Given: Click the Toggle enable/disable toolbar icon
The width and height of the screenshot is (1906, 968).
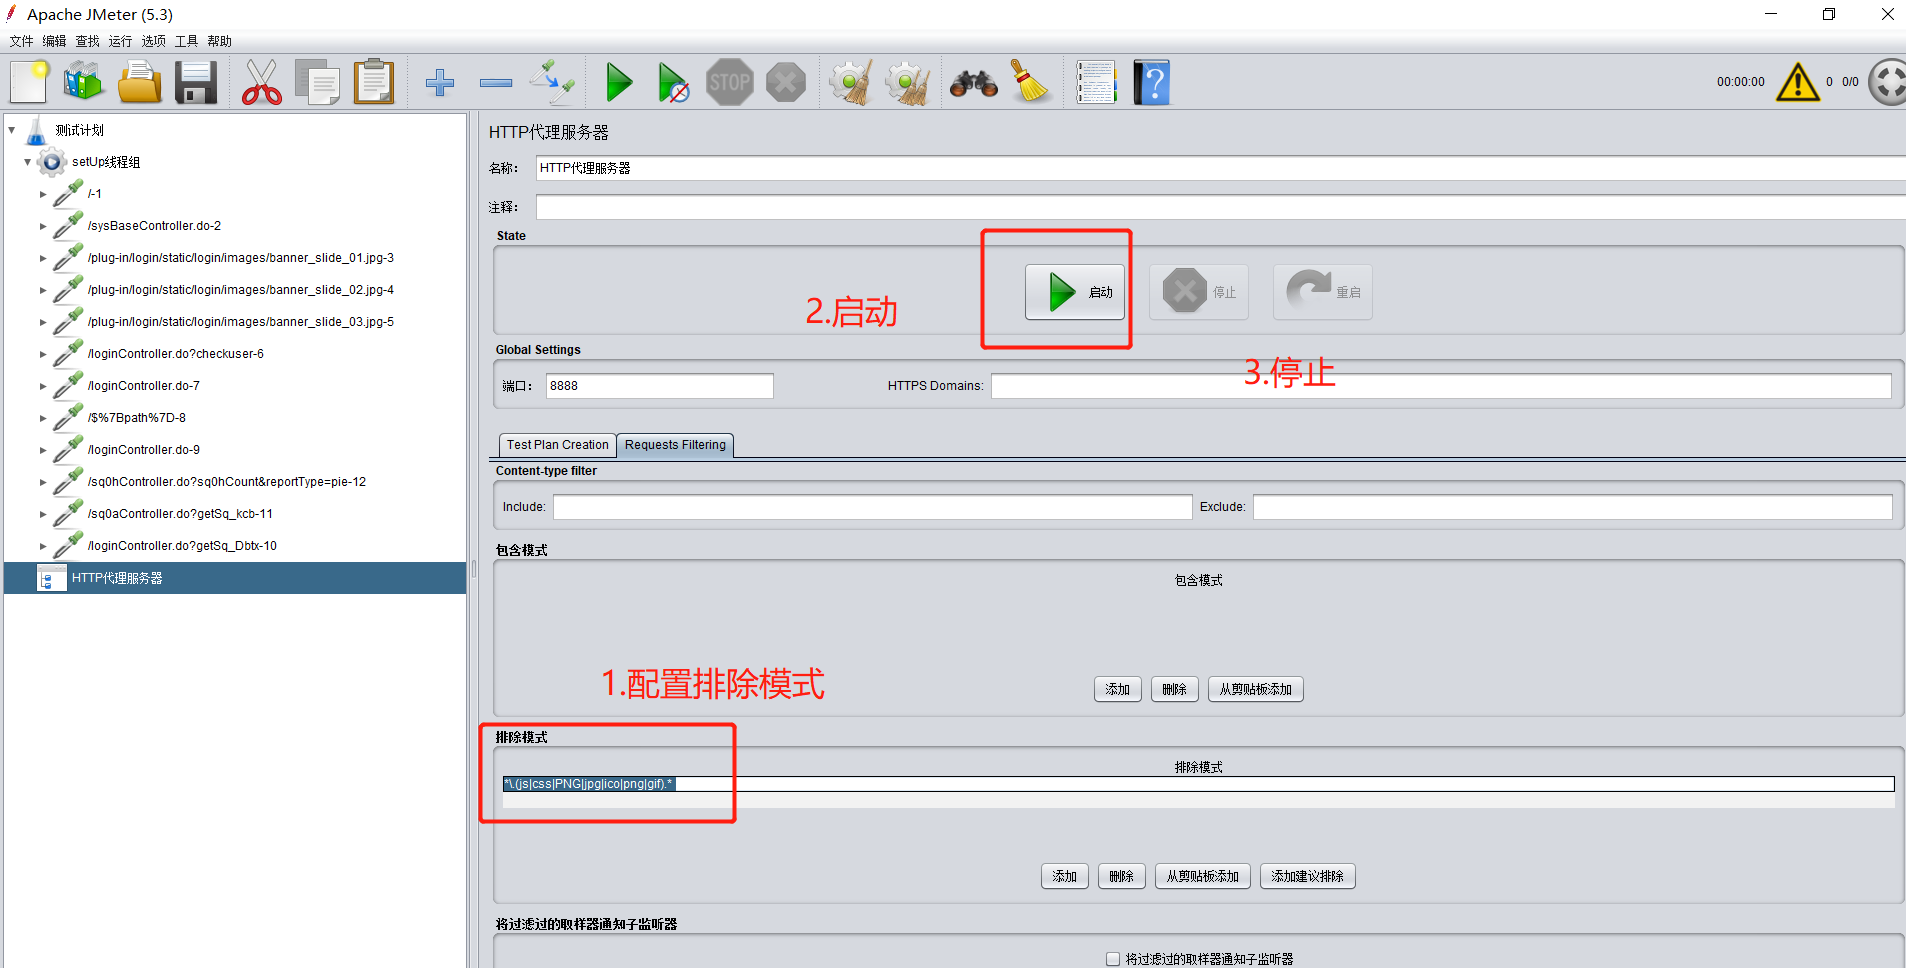Looking at the screenshot, I should pos(552,82).
